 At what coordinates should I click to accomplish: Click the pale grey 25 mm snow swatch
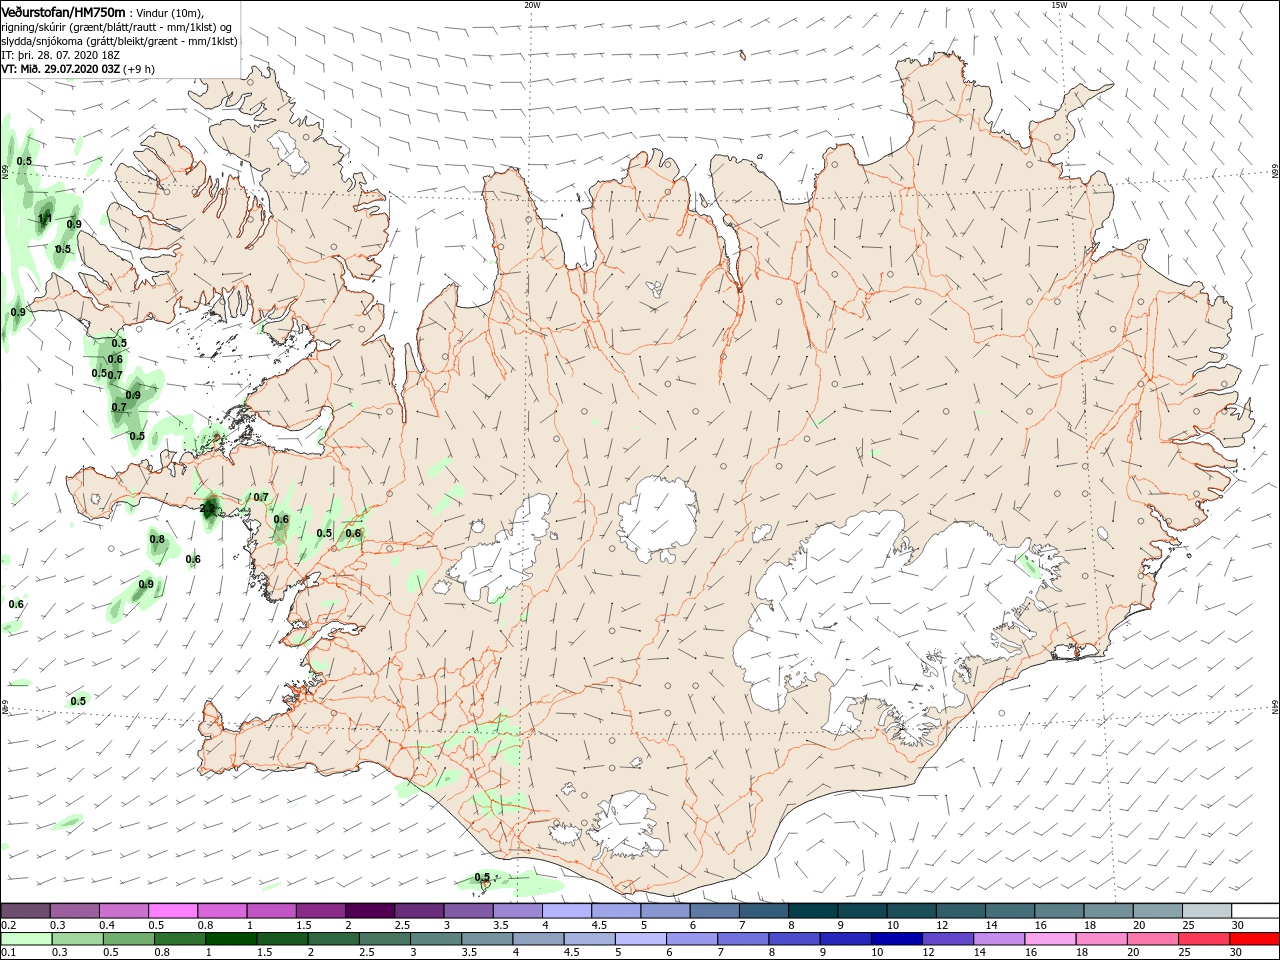click(x=1206, y=910)
